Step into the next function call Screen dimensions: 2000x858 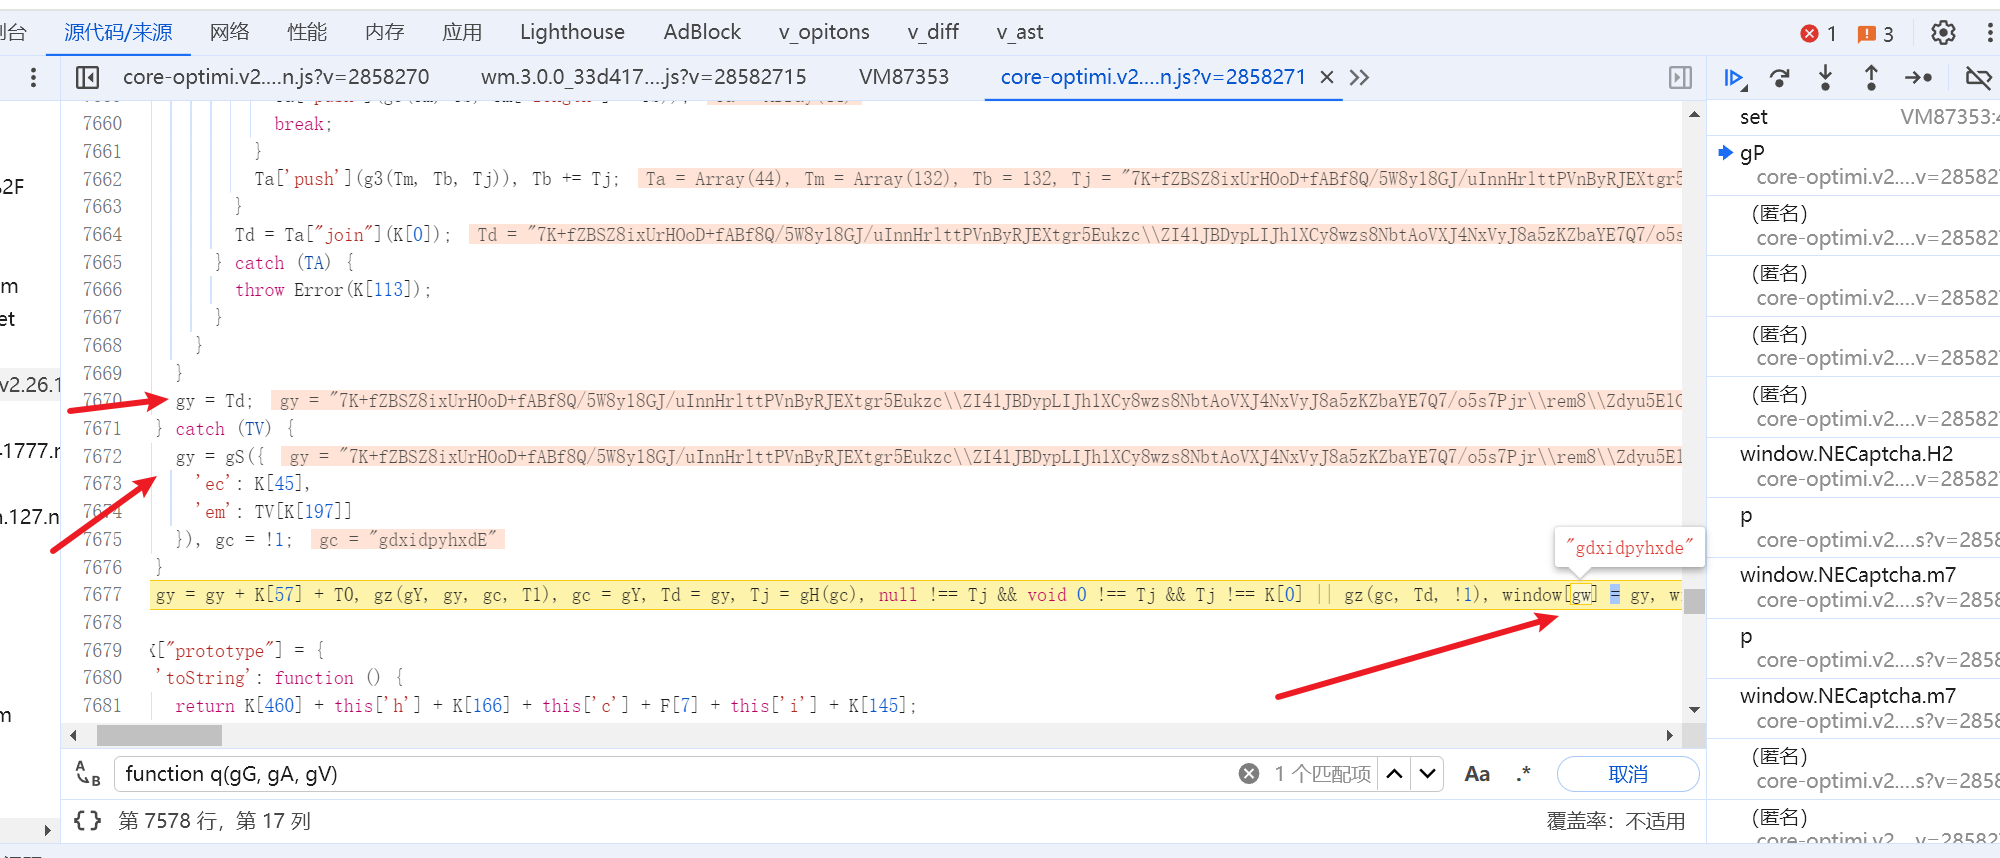(x=1826, y=78)
